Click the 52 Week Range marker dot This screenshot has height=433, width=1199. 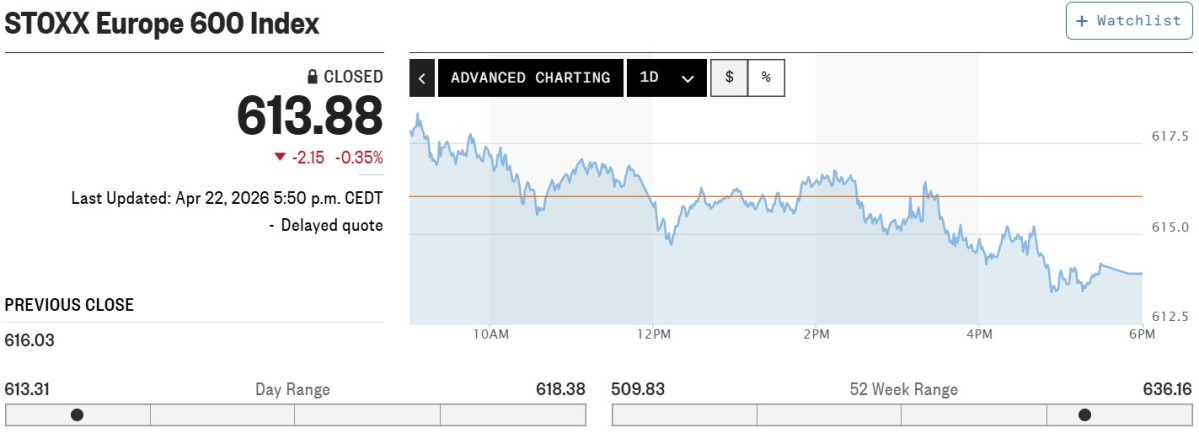(x=1084, y=415)
